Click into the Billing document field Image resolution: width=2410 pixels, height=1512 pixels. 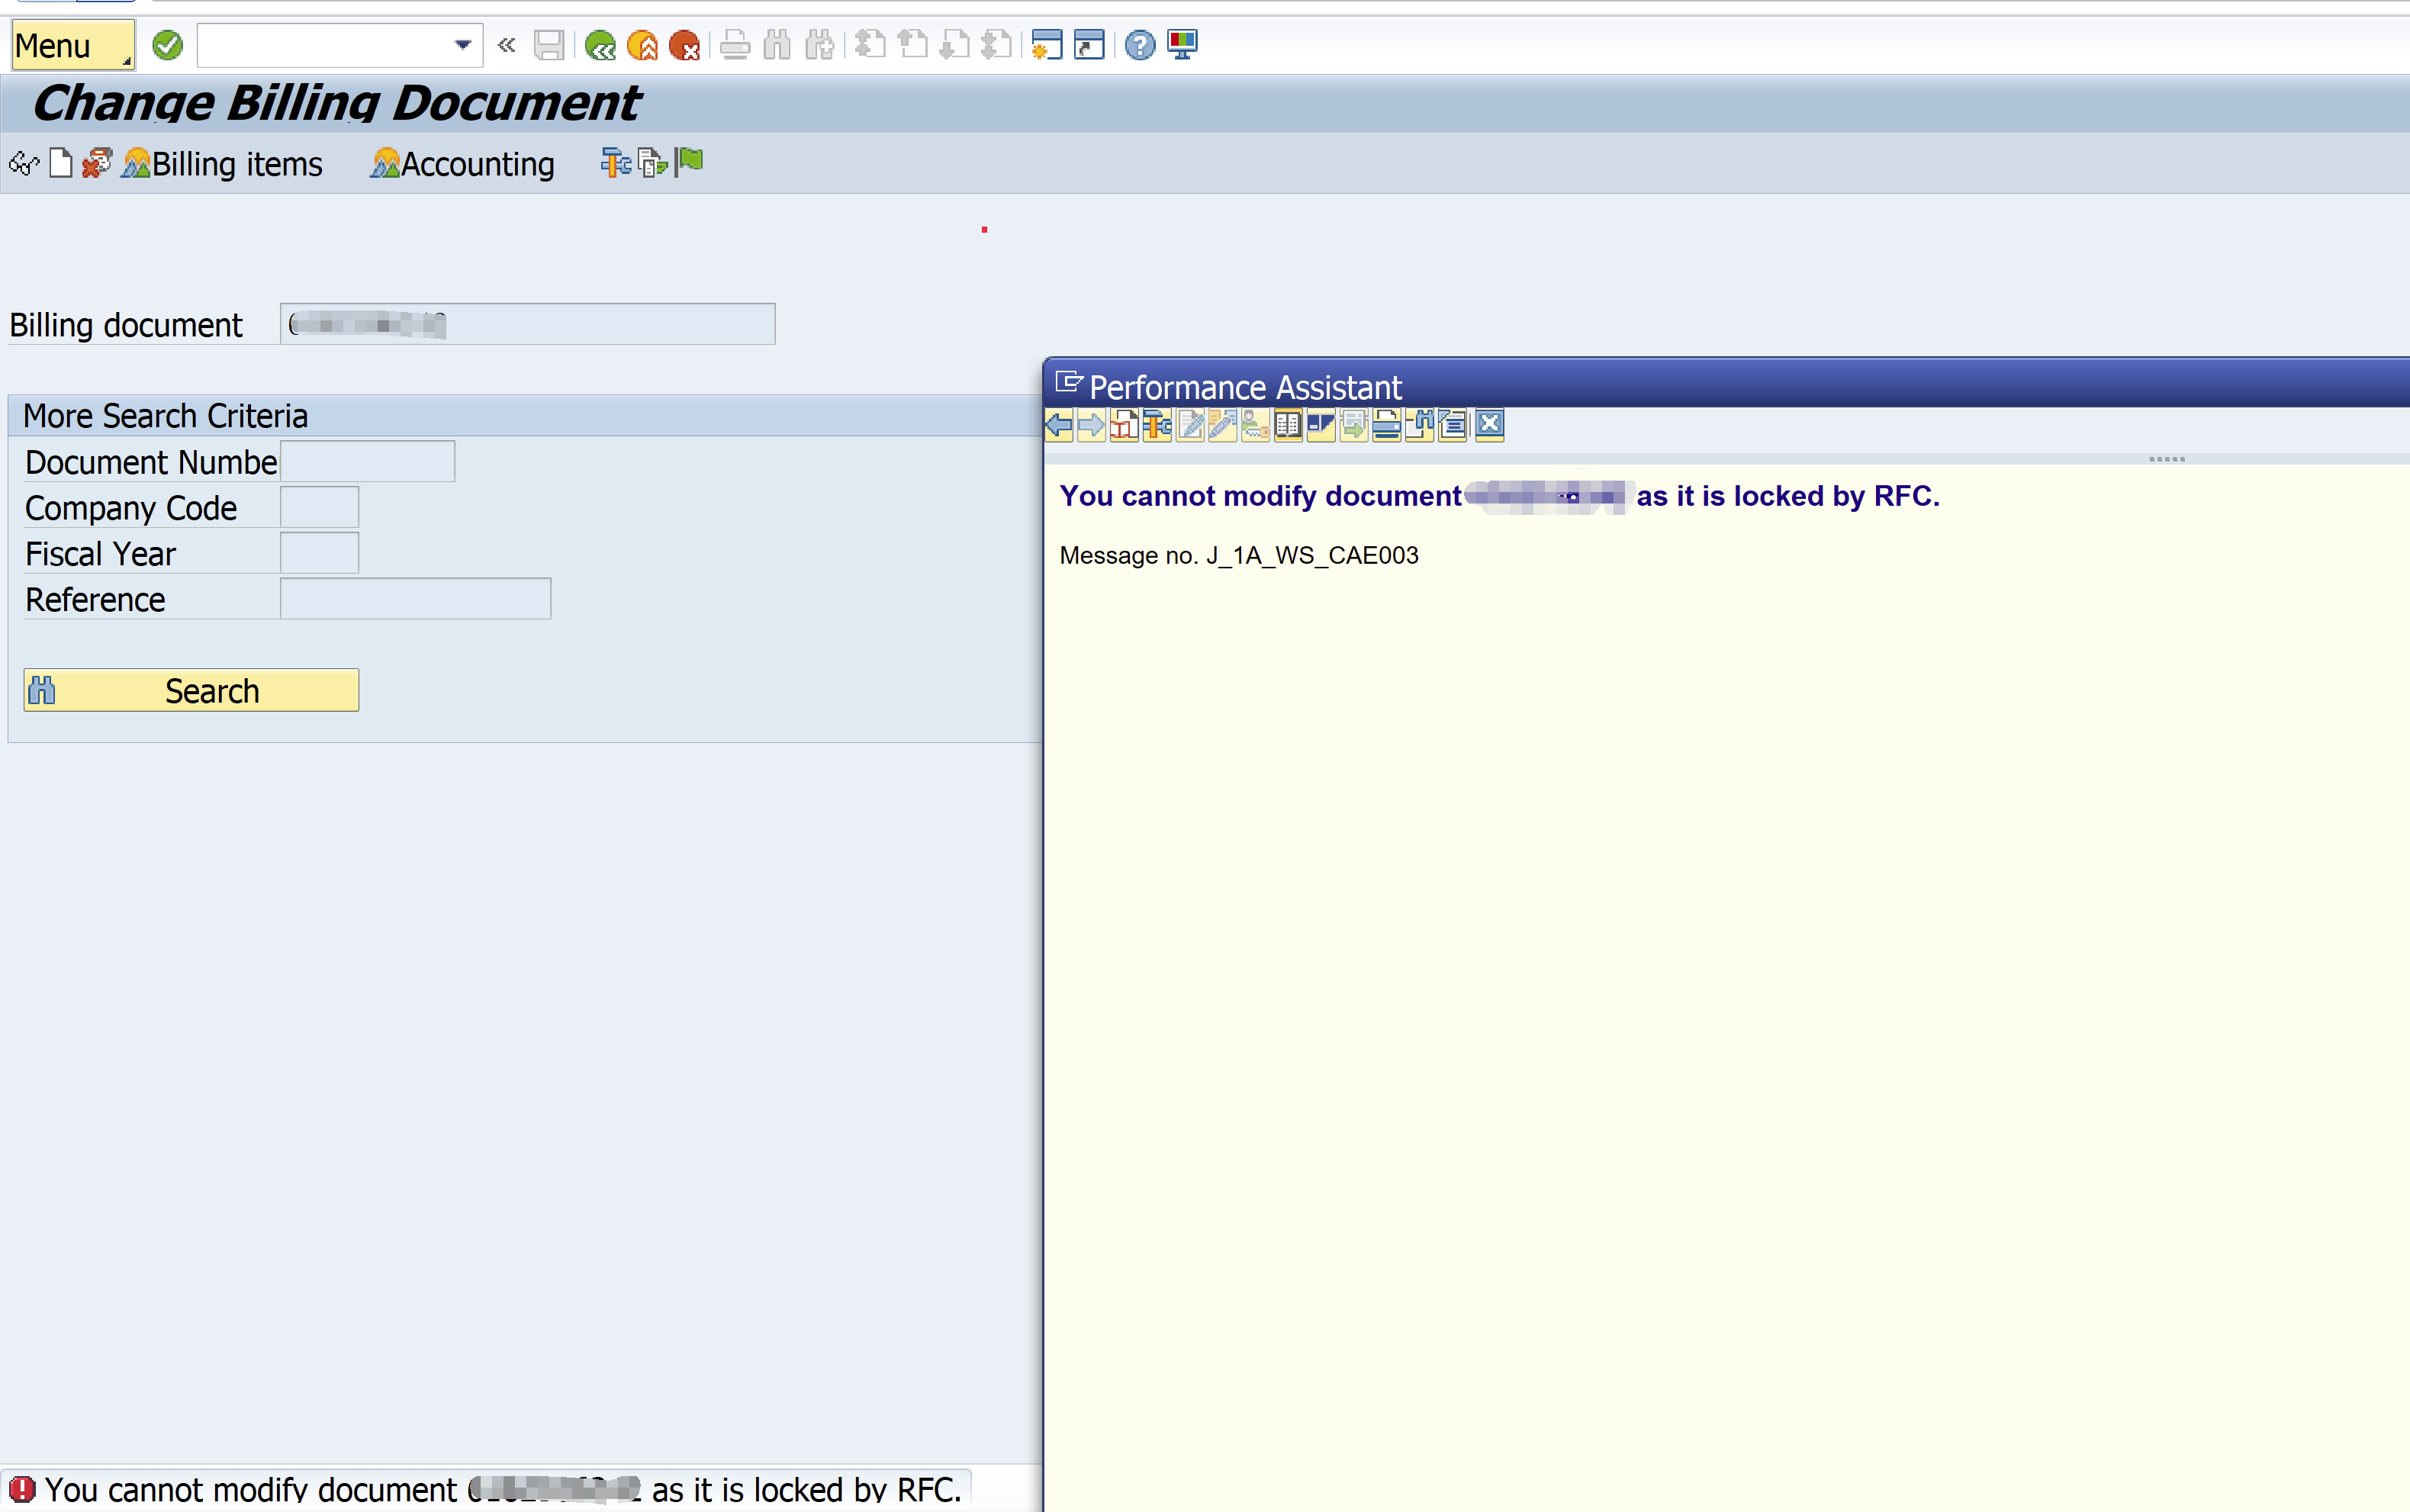click(527, 324)
